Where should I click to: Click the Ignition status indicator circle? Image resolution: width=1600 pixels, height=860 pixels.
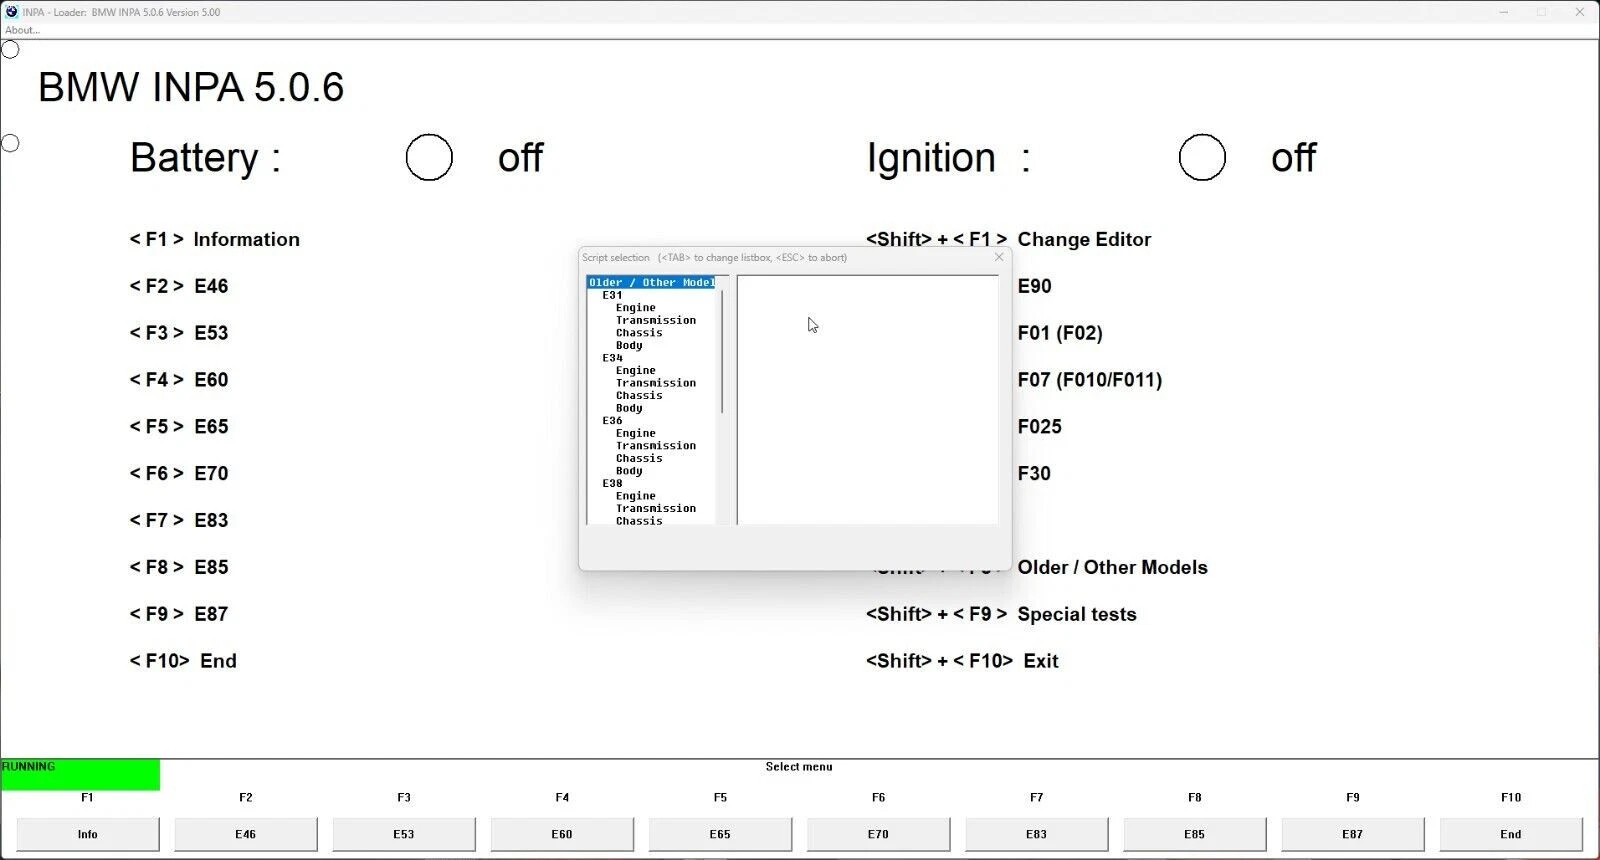point(1202,157)
